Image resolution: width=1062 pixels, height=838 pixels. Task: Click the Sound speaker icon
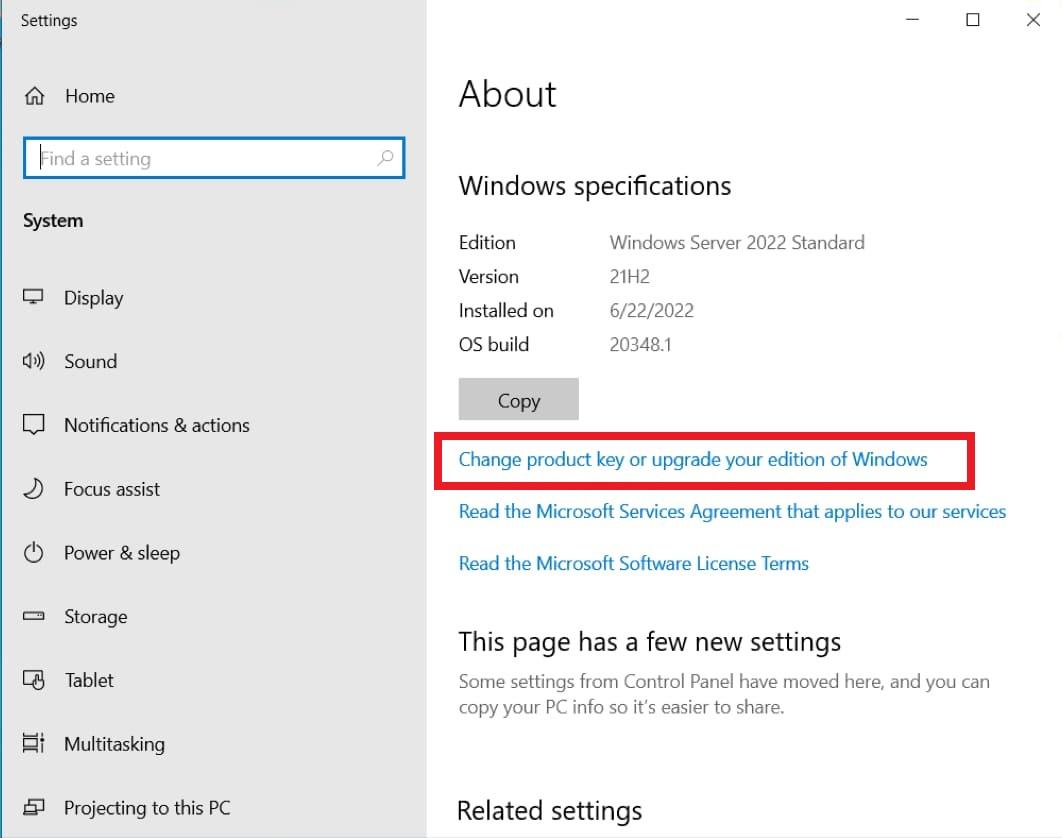pos(34,362)
